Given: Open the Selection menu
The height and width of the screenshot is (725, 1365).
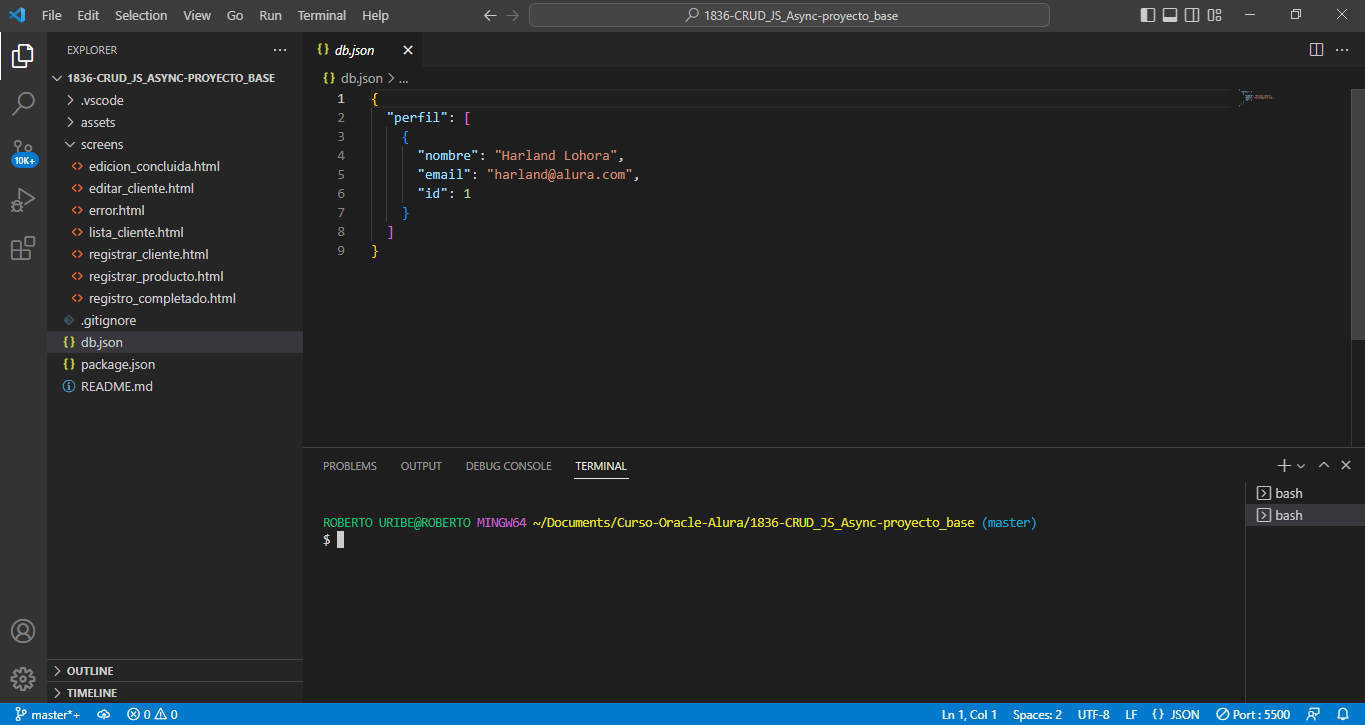Looking at the screenshot, I should click(141, 15).
